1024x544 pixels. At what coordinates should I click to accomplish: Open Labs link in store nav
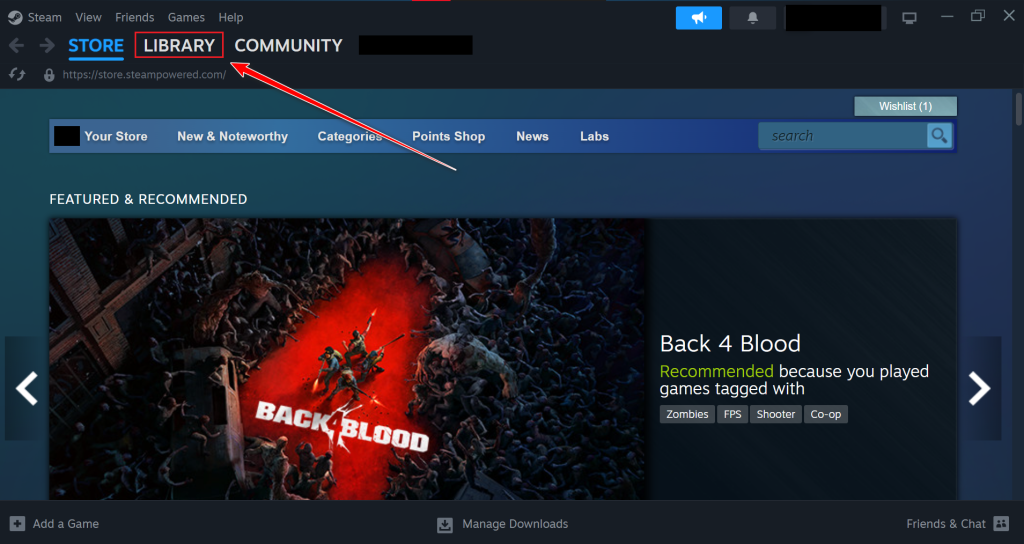[x=594, y=136]
